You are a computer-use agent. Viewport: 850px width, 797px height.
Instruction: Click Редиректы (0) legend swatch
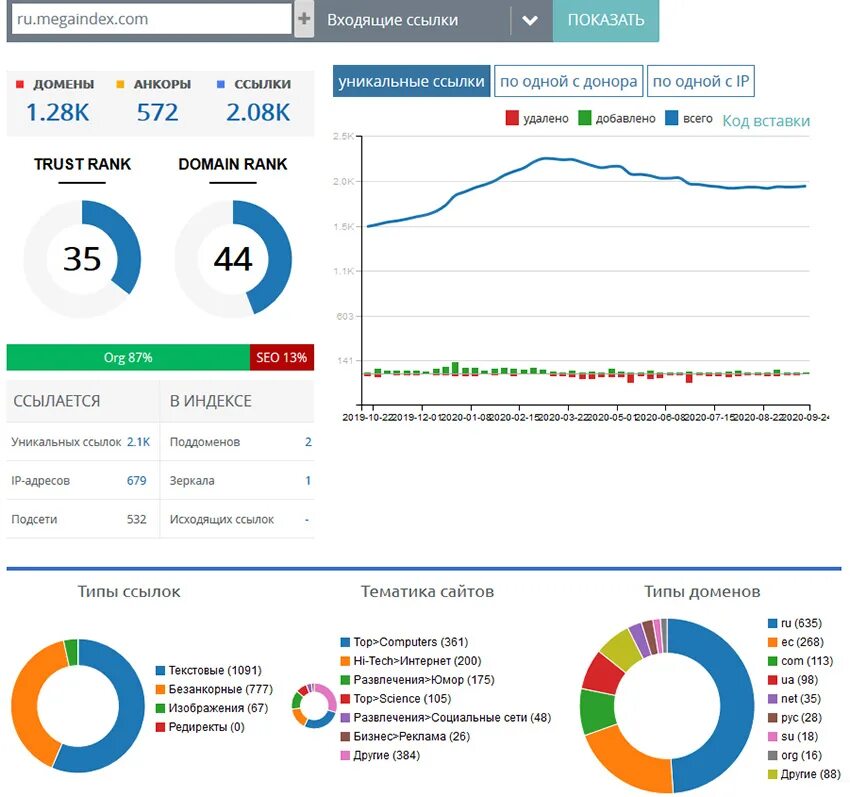(160, 727)
